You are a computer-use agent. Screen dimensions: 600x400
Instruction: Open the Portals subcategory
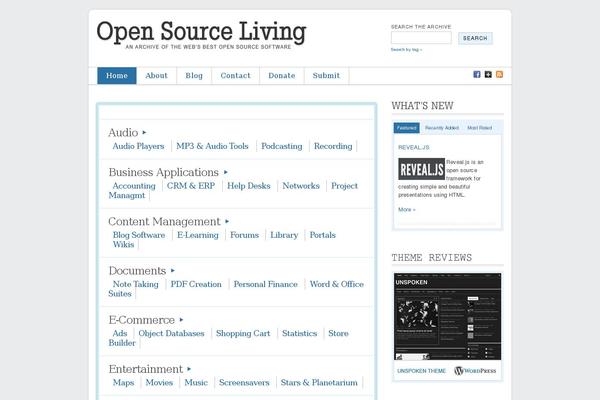(x=323, y=235)
